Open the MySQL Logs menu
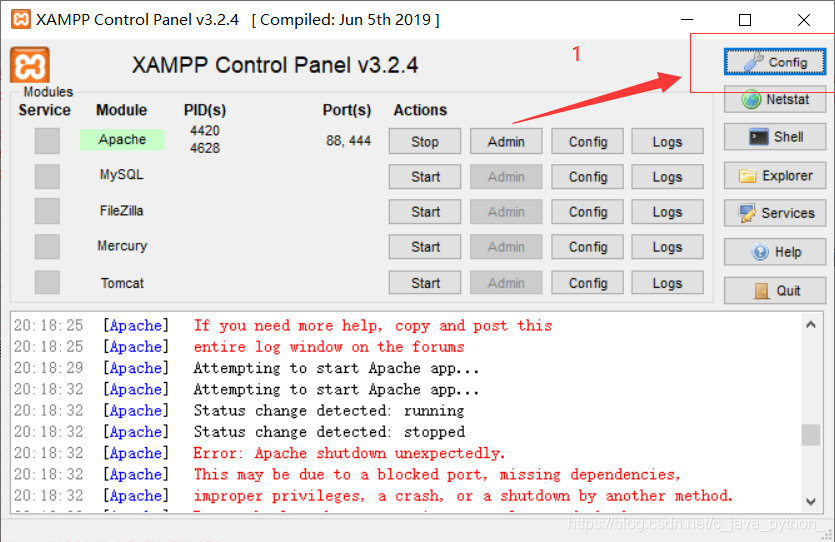This screenshot has height=542, width=835. click(668, 177)
